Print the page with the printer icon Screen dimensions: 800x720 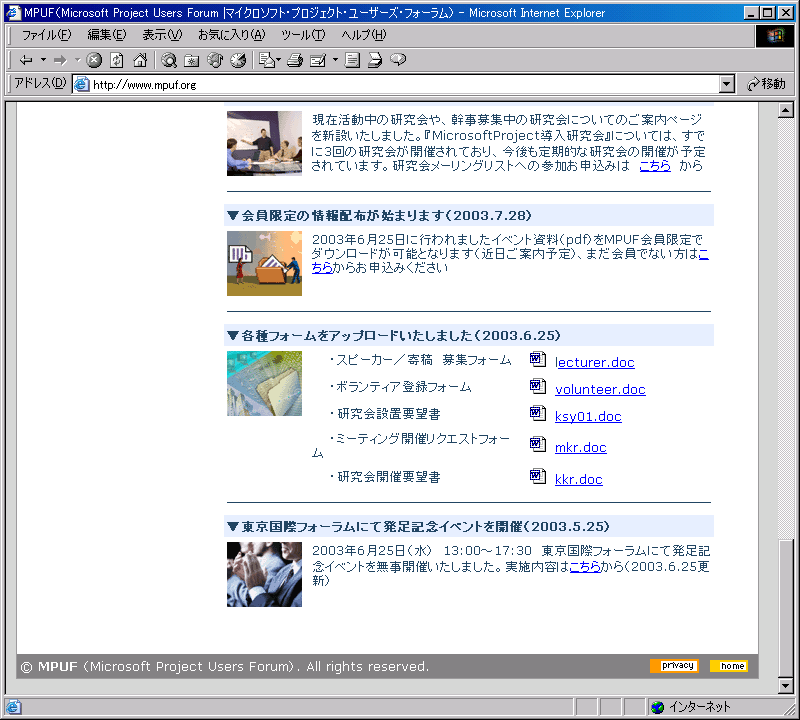tap(295, 60)
